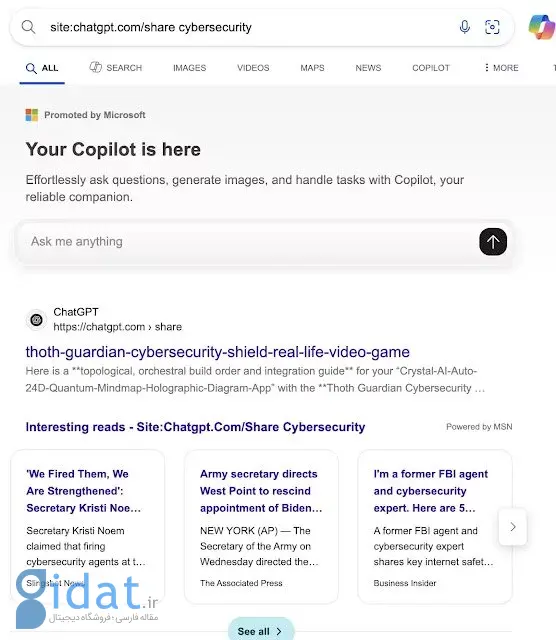Open the former FBI agent article card
The height and width of the screenshot is (640, 556).
click(x=435, y=527)
